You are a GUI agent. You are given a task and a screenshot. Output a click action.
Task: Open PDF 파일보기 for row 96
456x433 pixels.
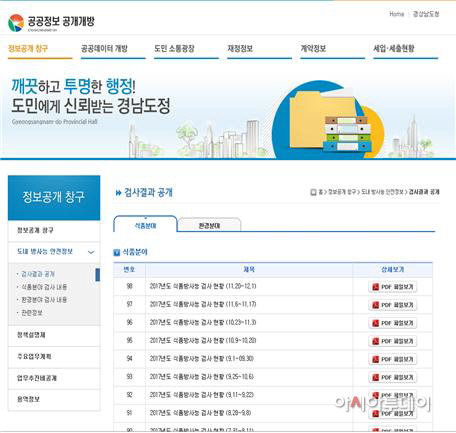(393, 323)
